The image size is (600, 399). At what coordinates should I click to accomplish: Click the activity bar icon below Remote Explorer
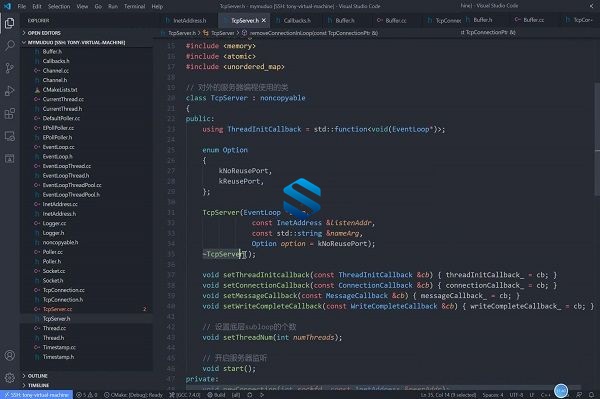(10, 158)
